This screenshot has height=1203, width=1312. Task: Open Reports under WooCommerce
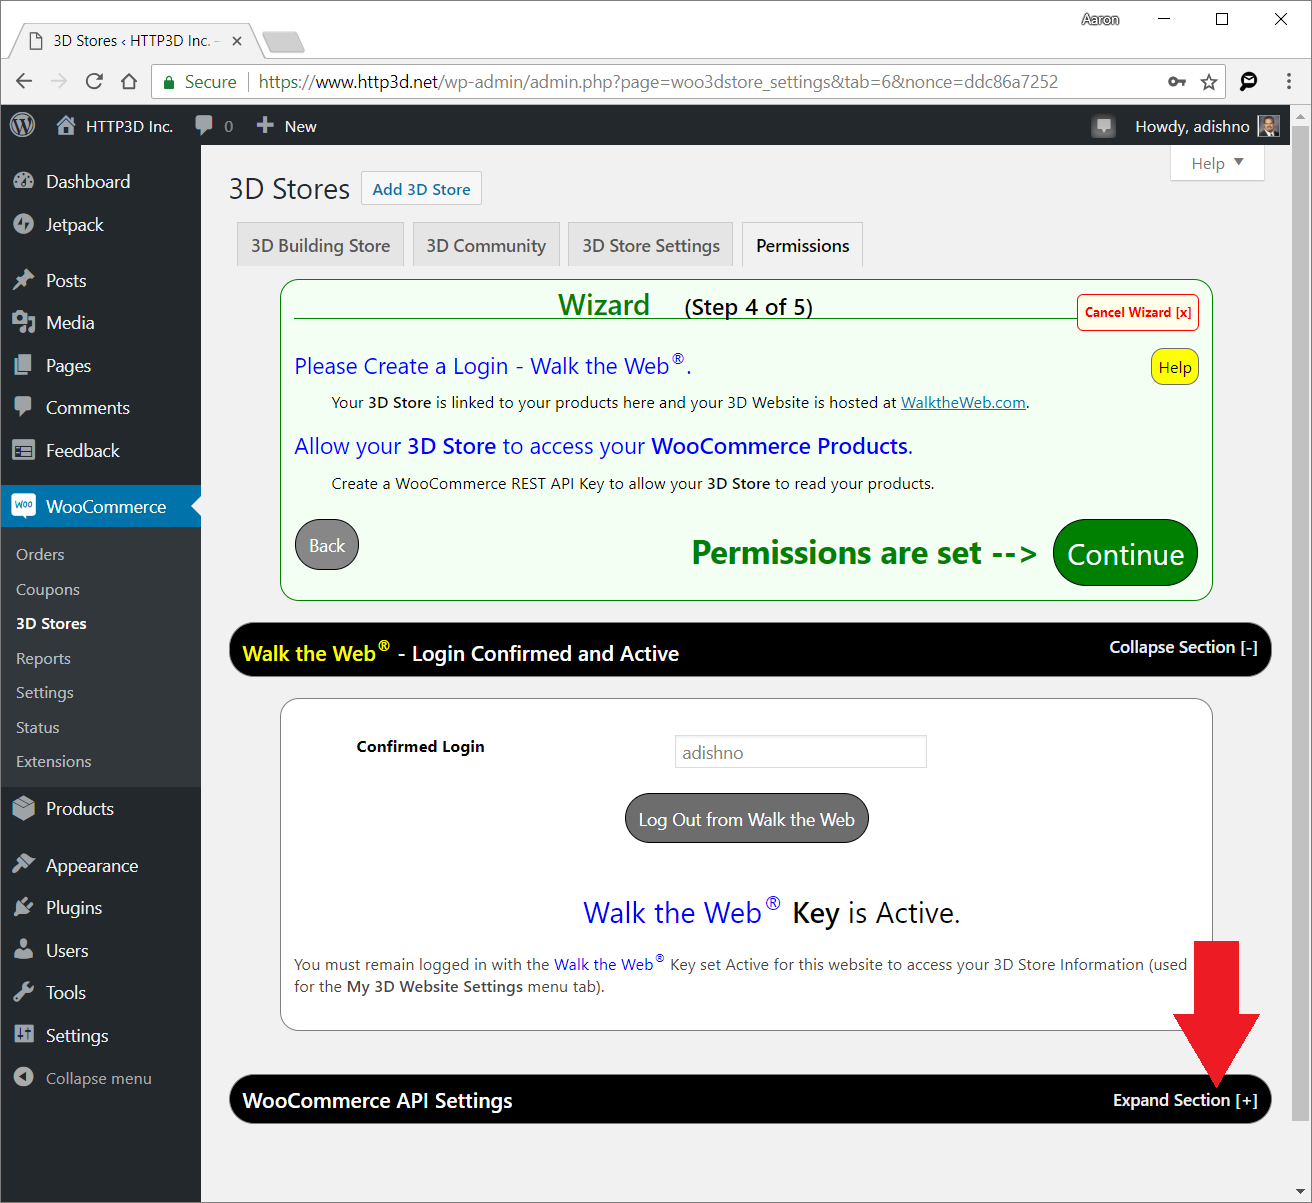click(43, 658)
